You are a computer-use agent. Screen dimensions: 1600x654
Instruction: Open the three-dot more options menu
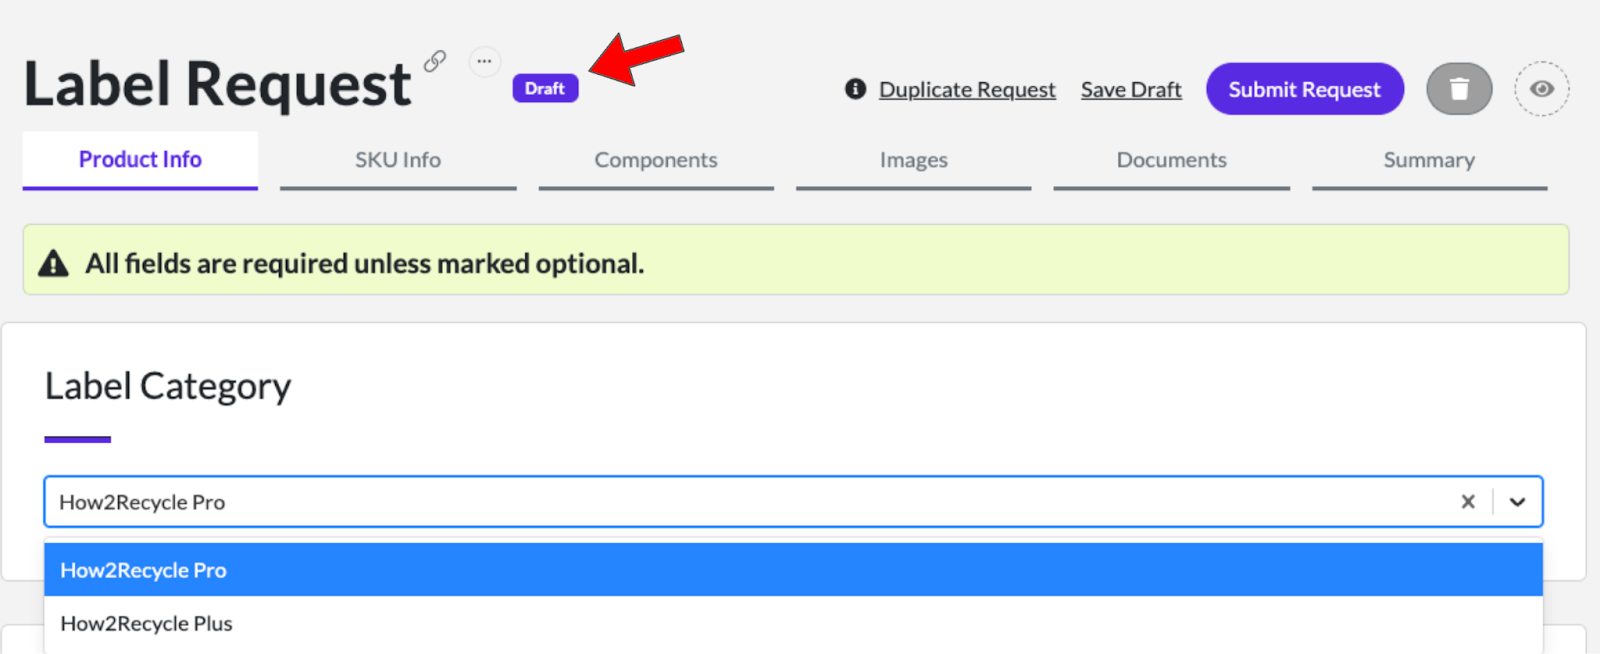484,61
